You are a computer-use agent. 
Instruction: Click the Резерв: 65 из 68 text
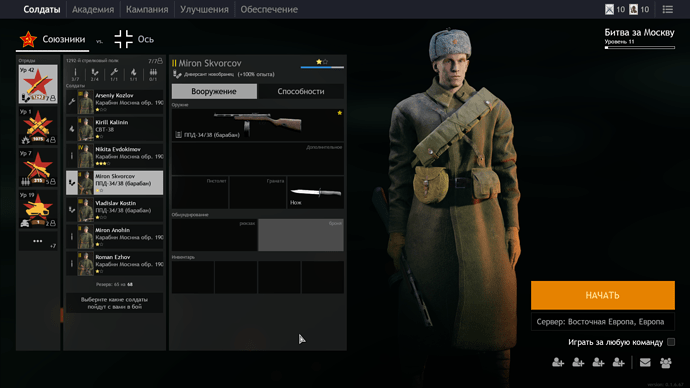coord(114,285)
